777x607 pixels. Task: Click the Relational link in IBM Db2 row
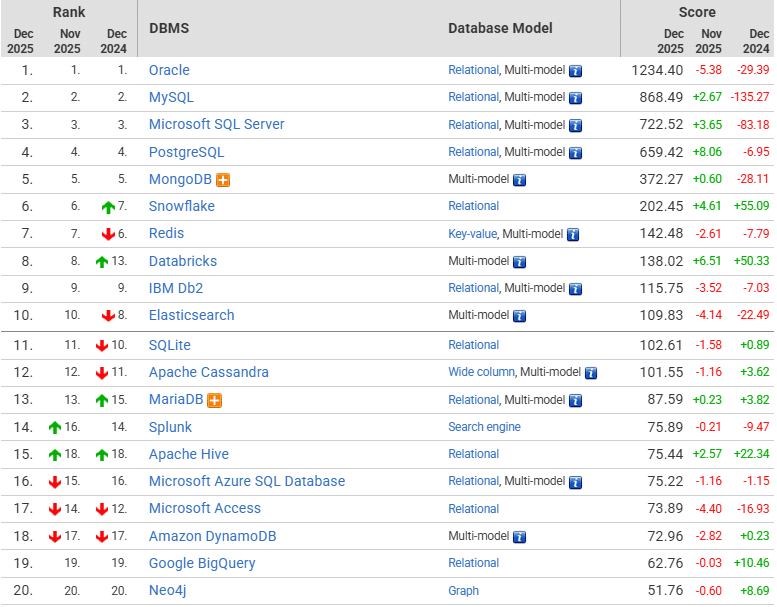pos(473,288)
